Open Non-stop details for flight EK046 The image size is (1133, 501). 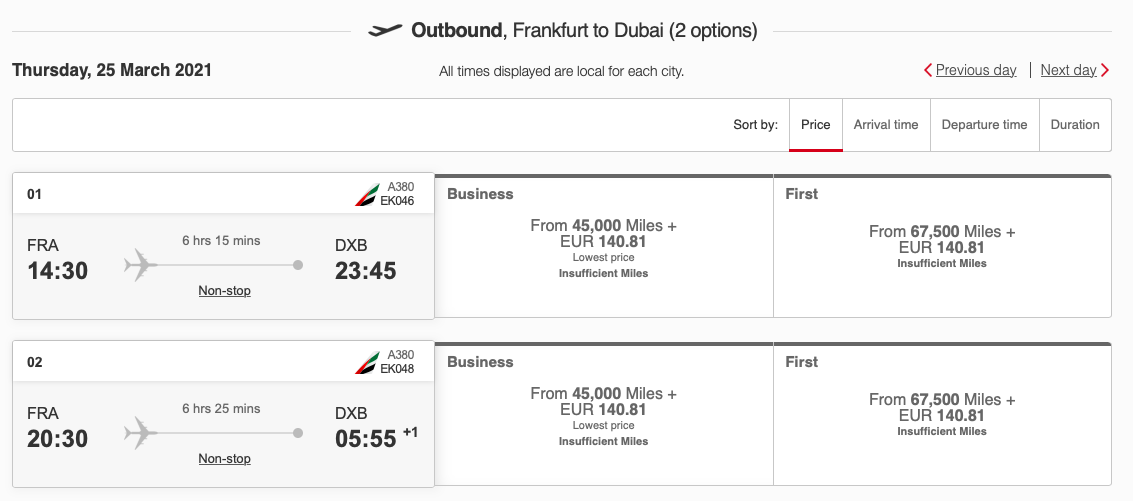[224, 291]
